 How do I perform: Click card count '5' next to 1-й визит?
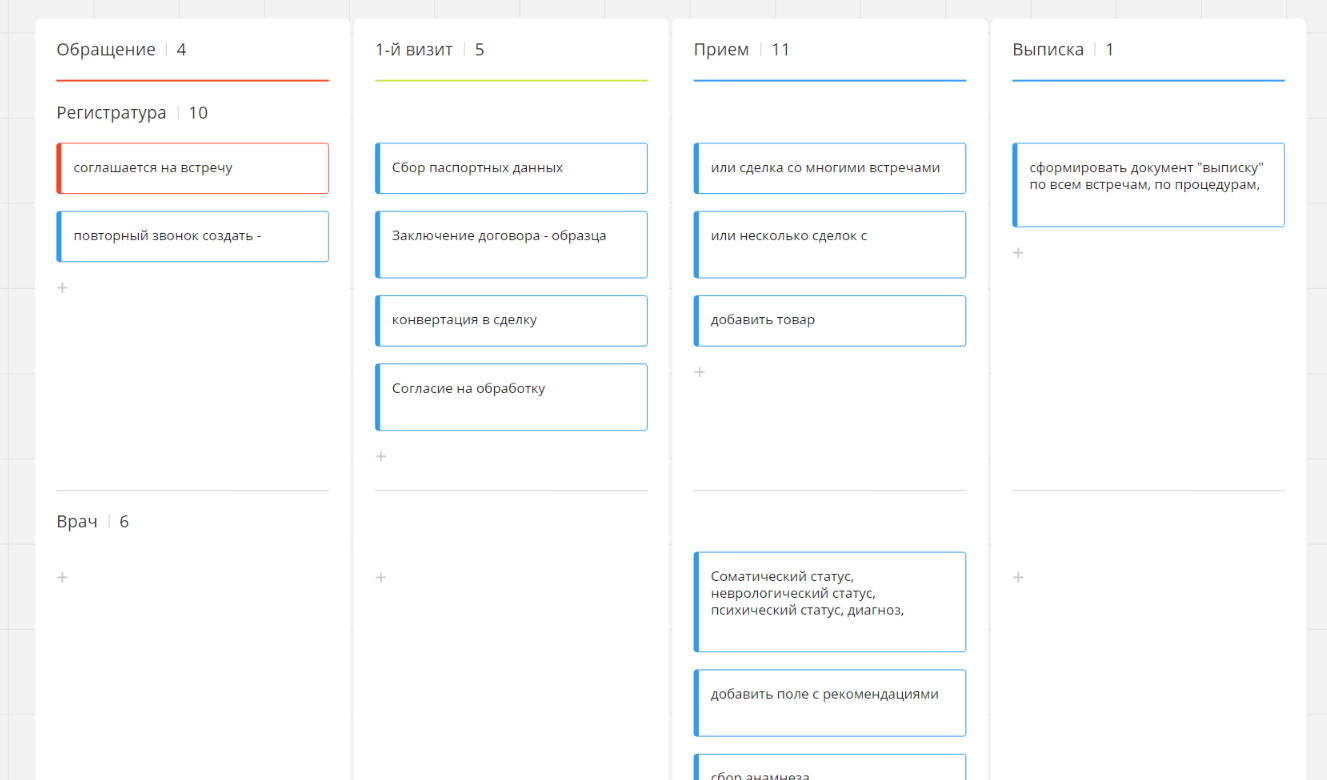(x=480, y=49)
